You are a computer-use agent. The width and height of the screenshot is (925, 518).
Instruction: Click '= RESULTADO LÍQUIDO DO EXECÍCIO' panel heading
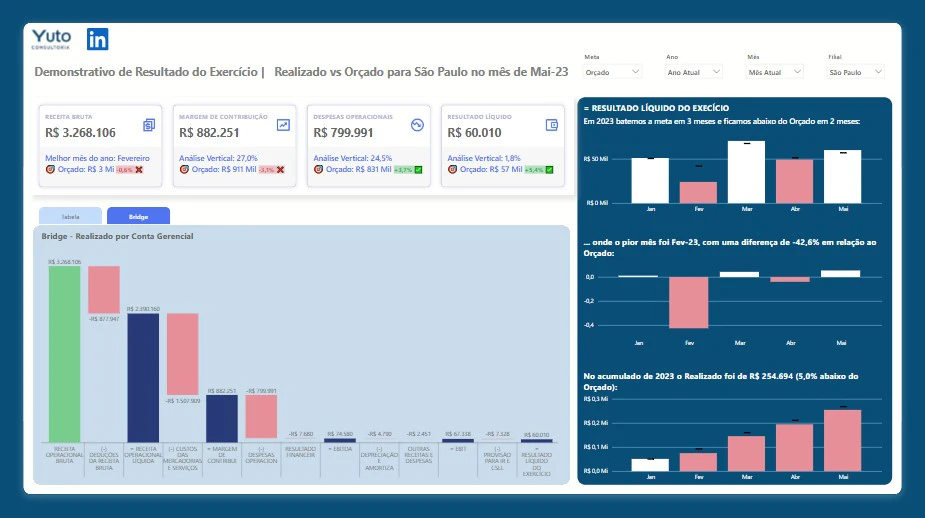coord(656,108)
